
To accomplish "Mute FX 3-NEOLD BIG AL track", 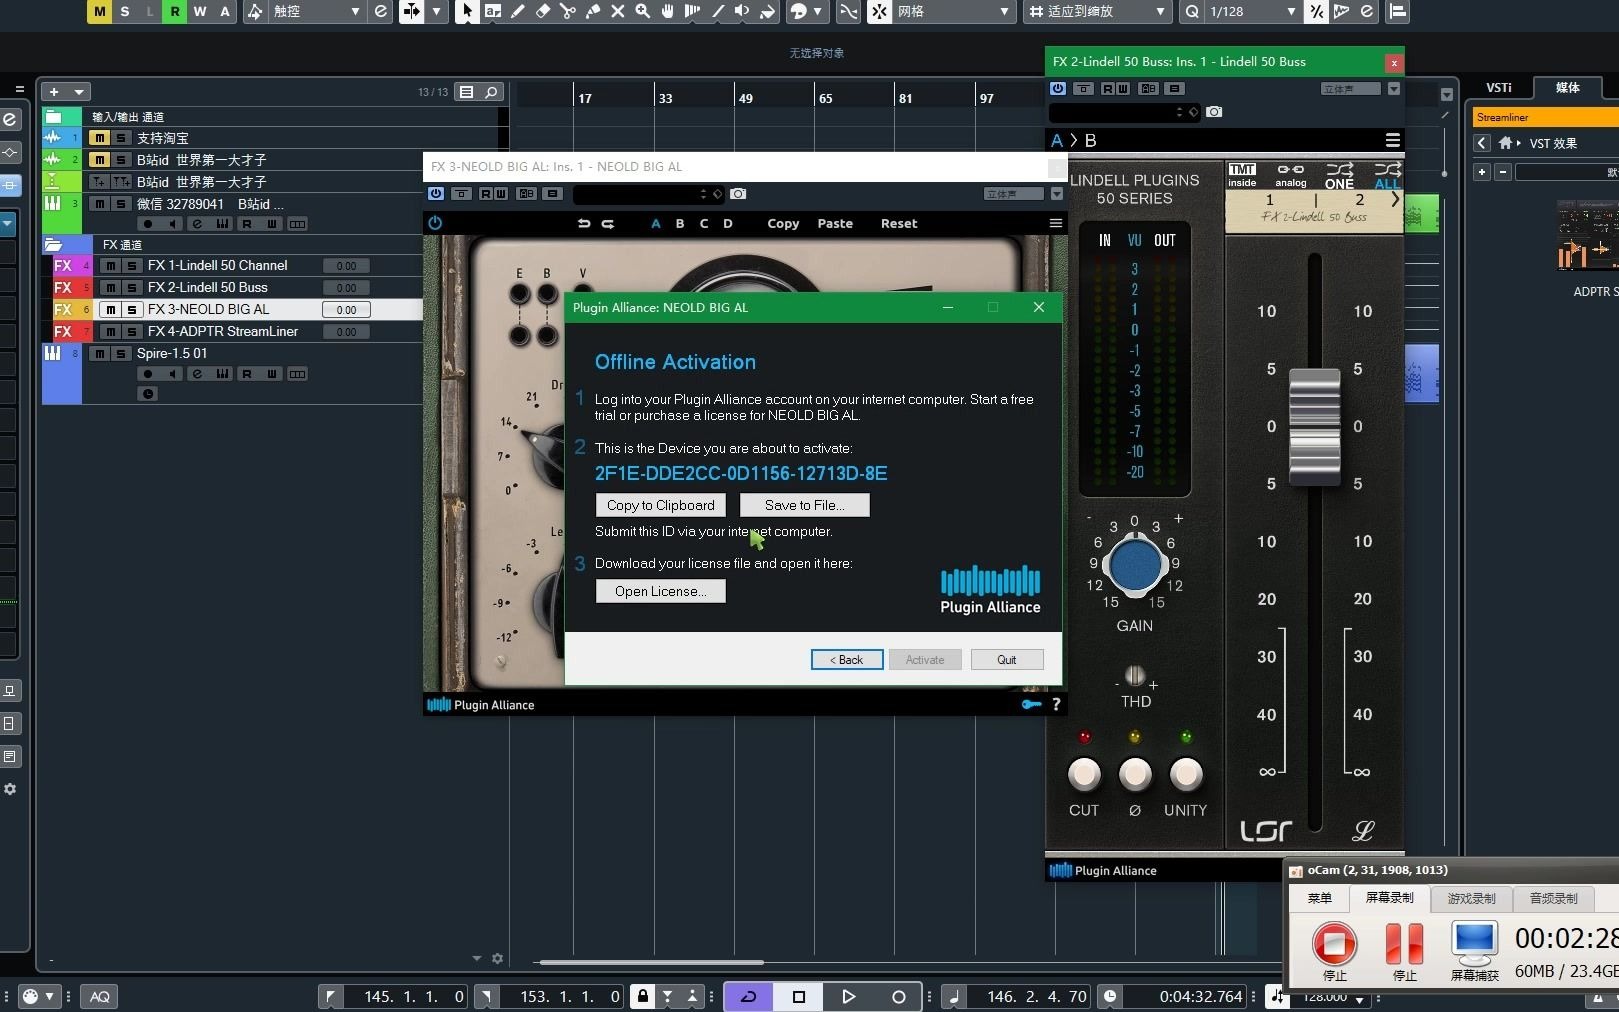I will click(111, 310).
